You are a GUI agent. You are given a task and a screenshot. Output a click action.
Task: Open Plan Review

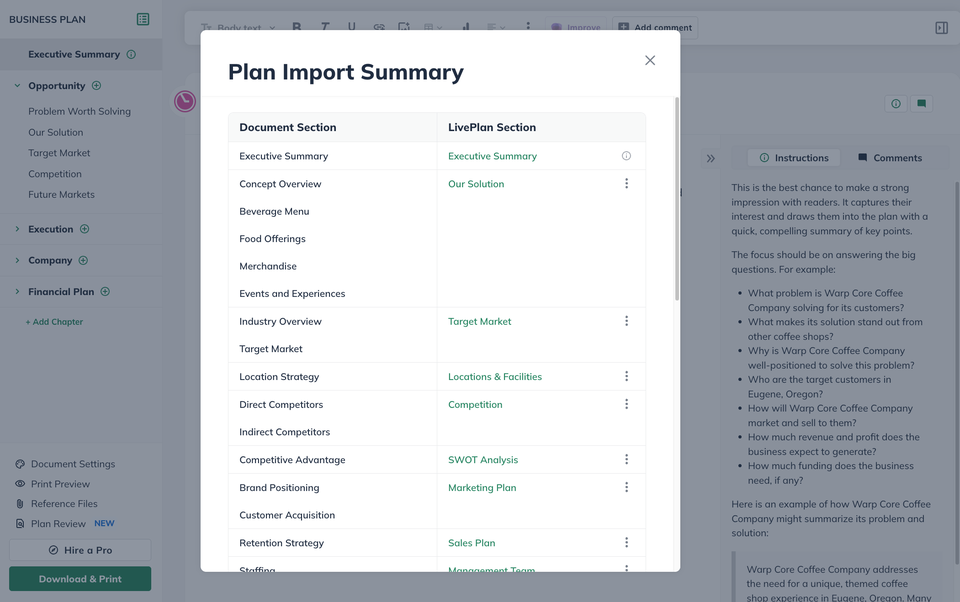tap(51, 523)
